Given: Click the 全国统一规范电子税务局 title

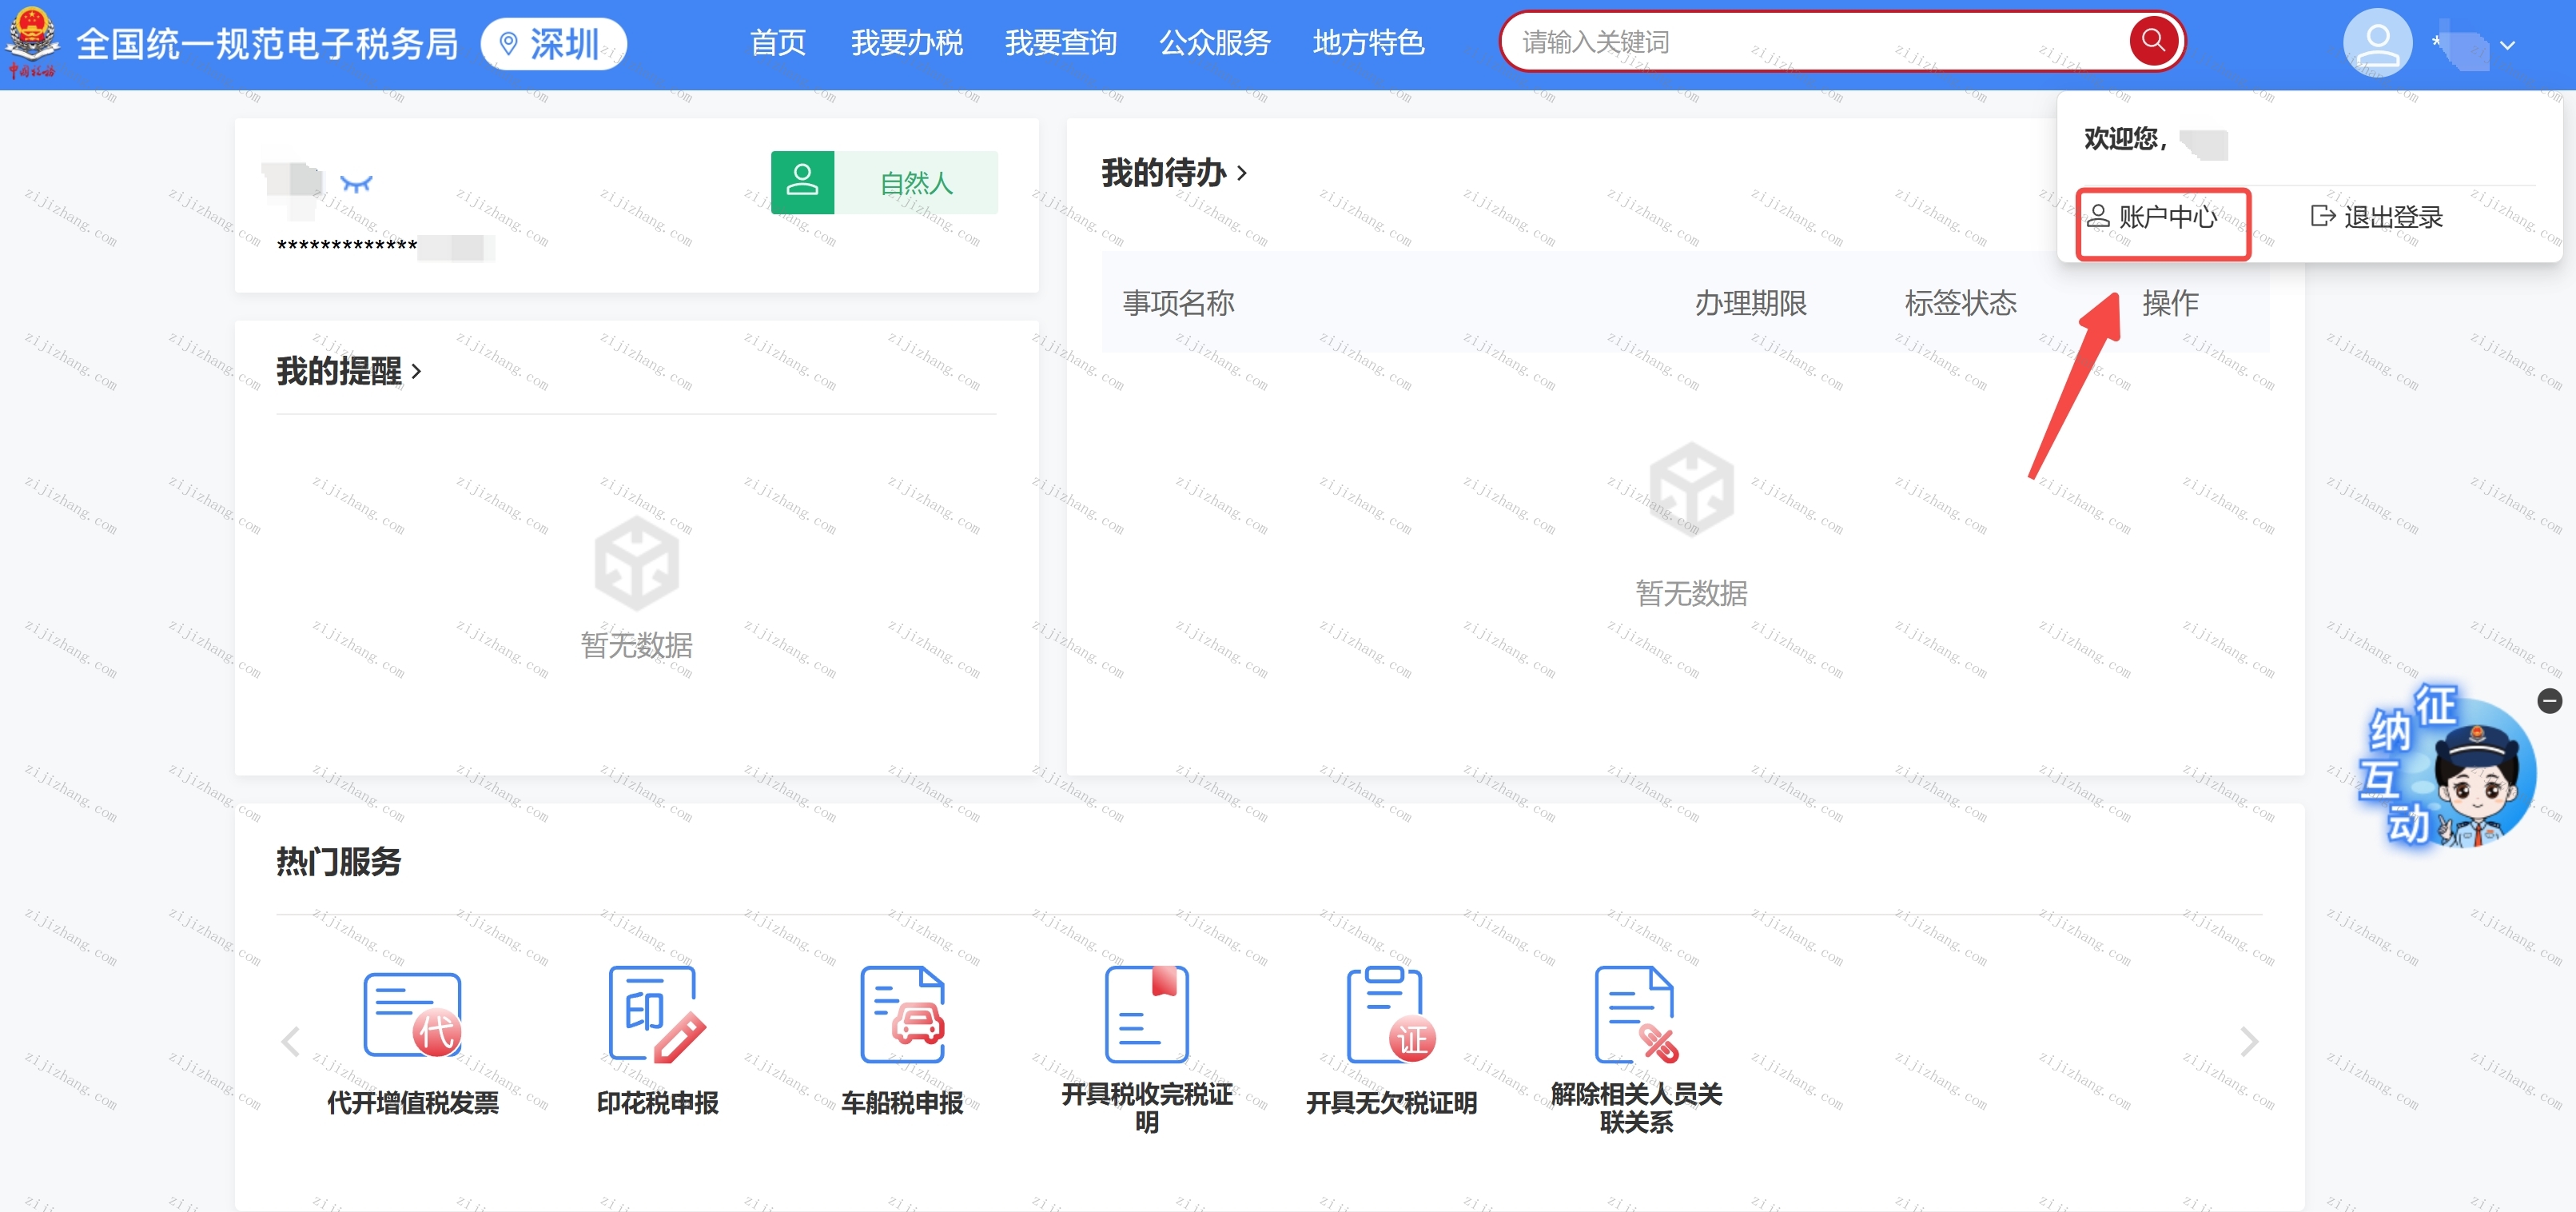Looking at the screenshot, I should pos(267,44).
